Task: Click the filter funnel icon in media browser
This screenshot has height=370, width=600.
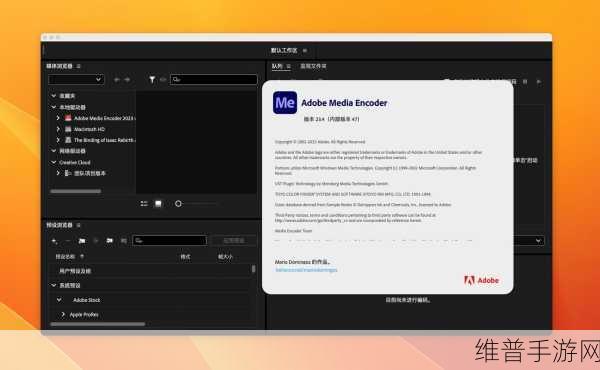Action: coord(152,79)
